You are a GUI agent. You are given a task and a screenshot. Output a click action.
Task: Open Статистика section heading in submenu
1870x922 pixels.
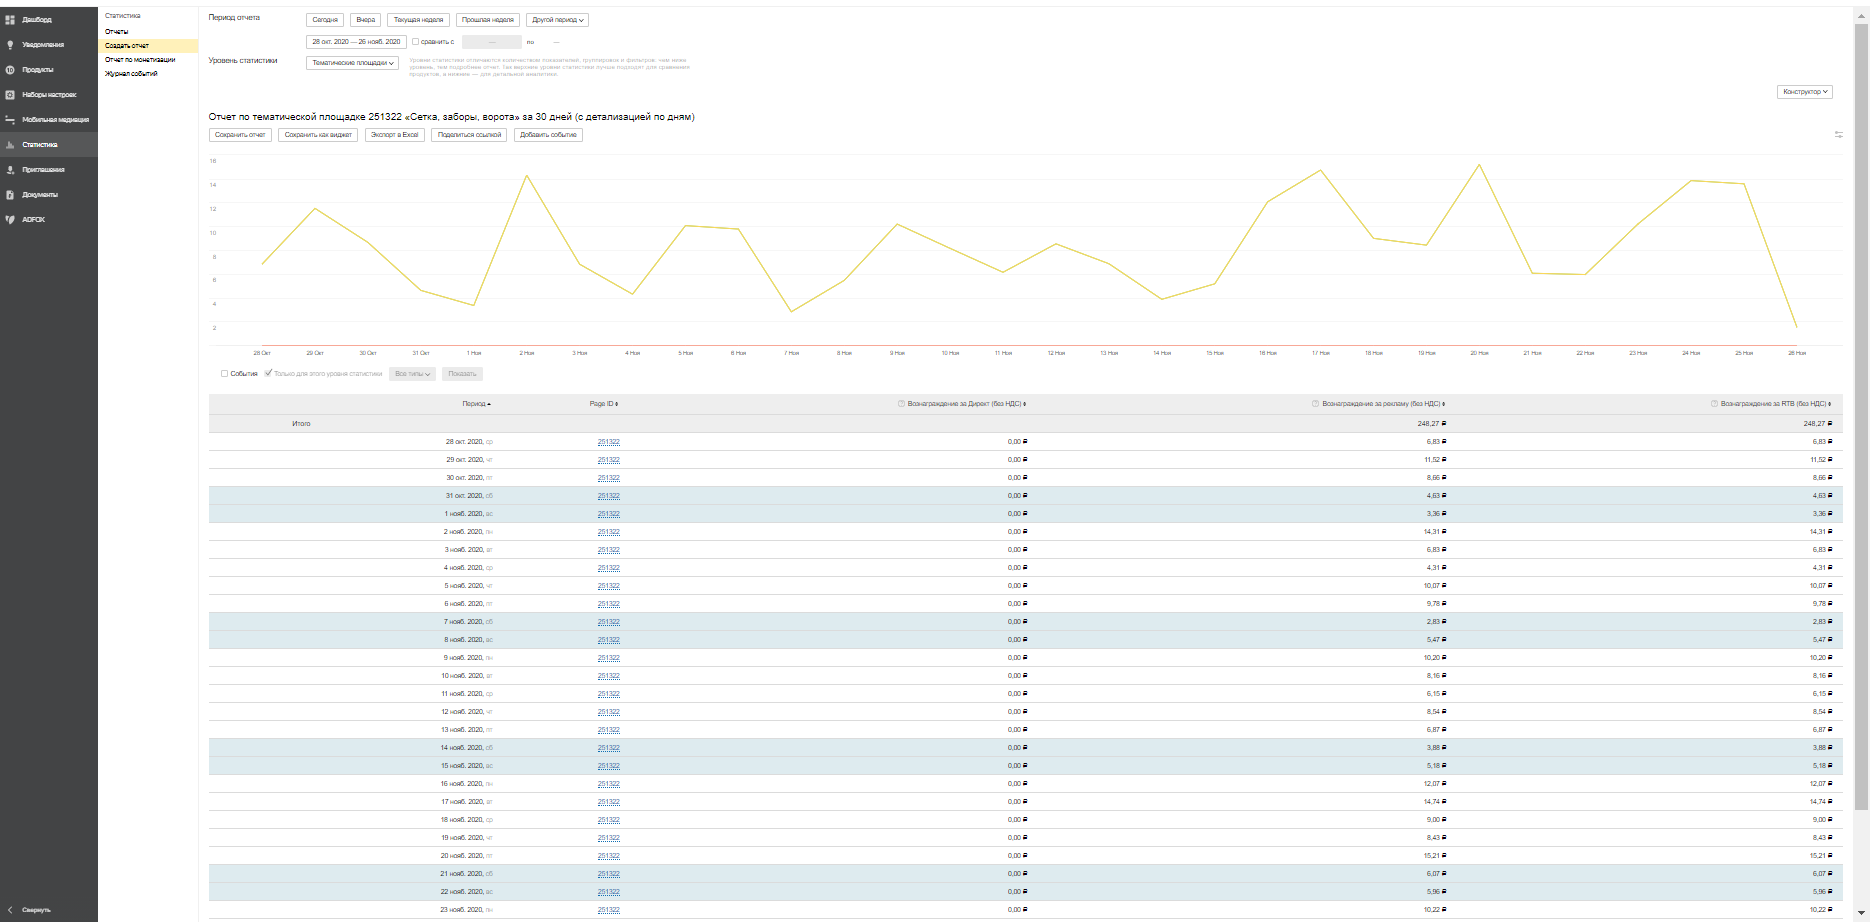point(123,16)
